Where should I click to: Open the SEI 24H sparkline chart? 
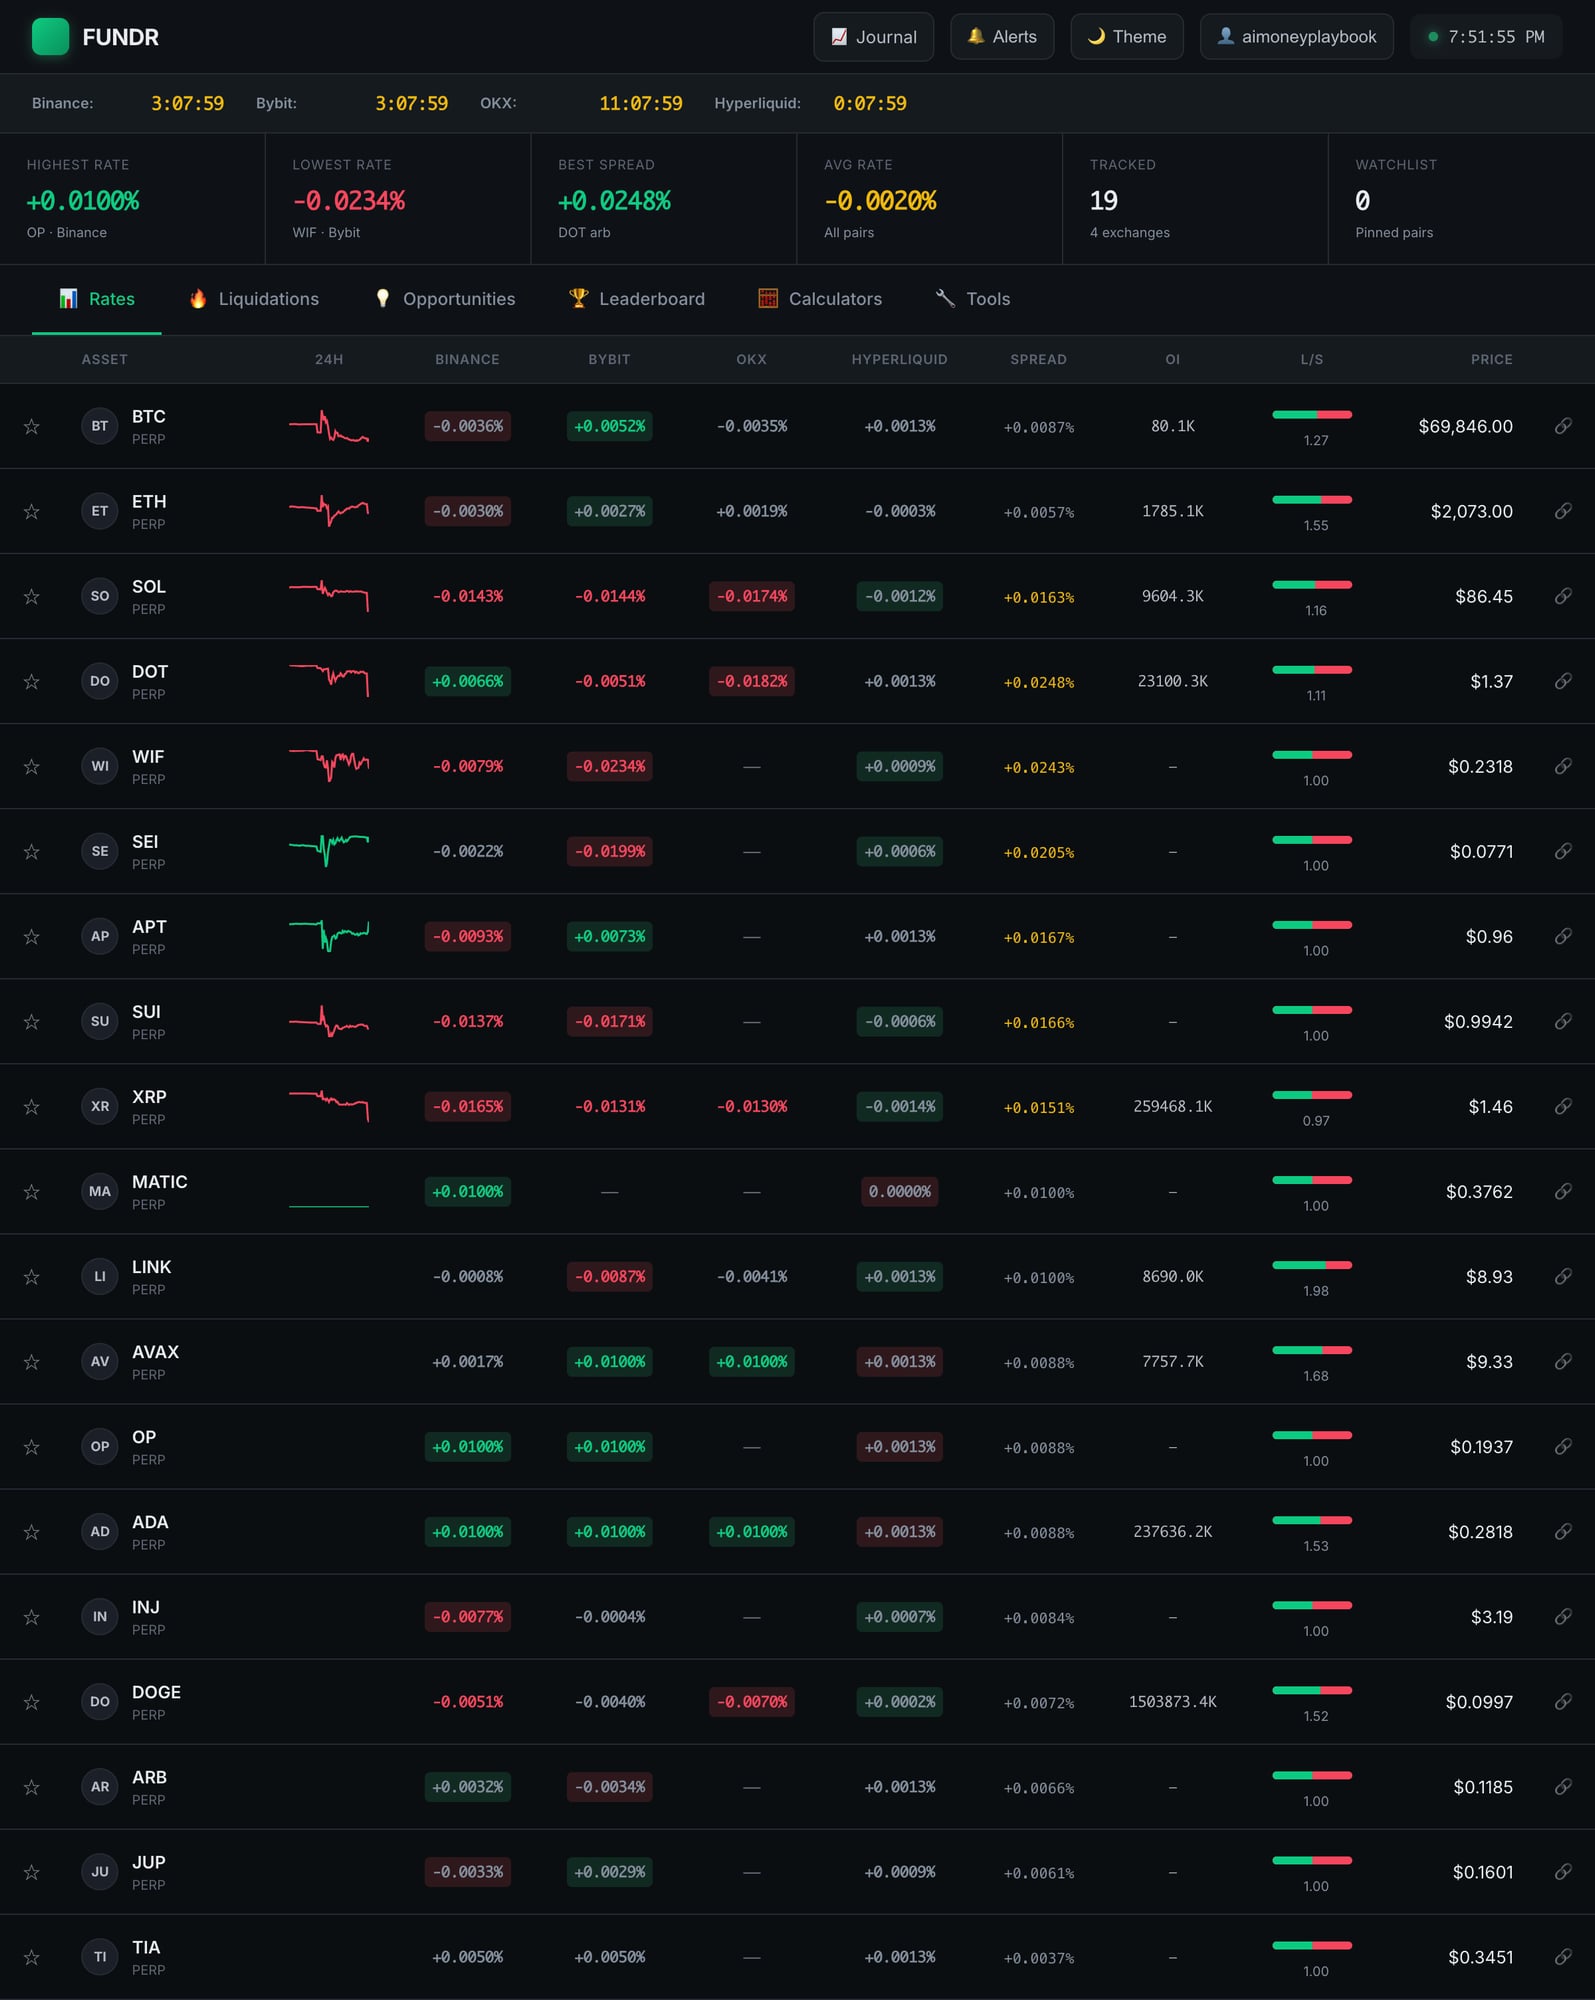[x=329, y=851]
